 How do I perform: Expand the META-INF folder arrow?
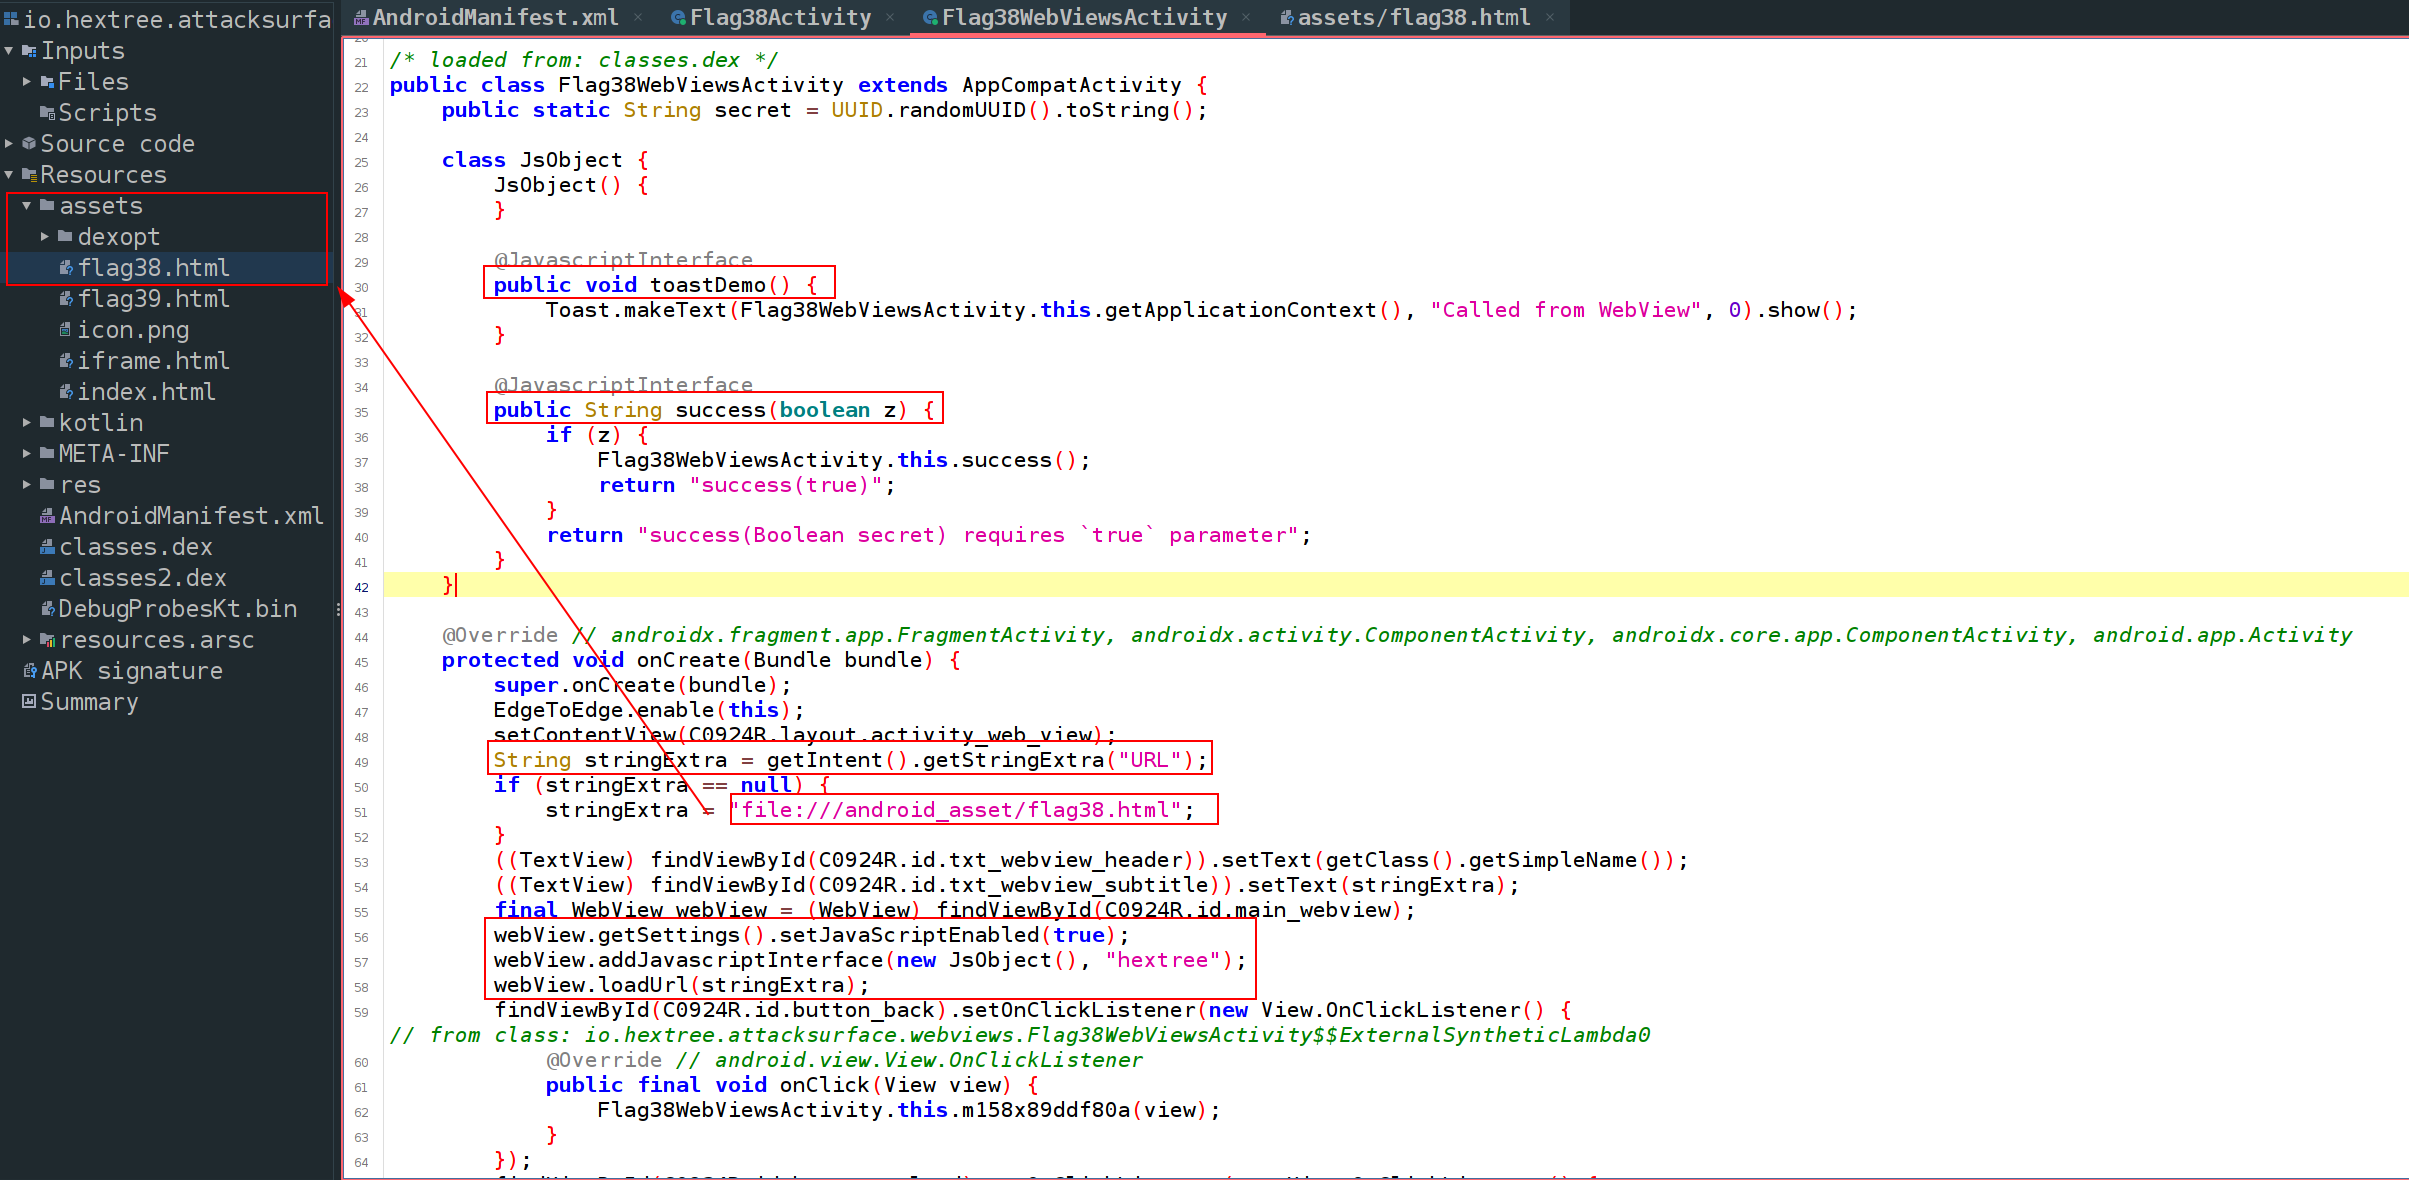(27, 454)
